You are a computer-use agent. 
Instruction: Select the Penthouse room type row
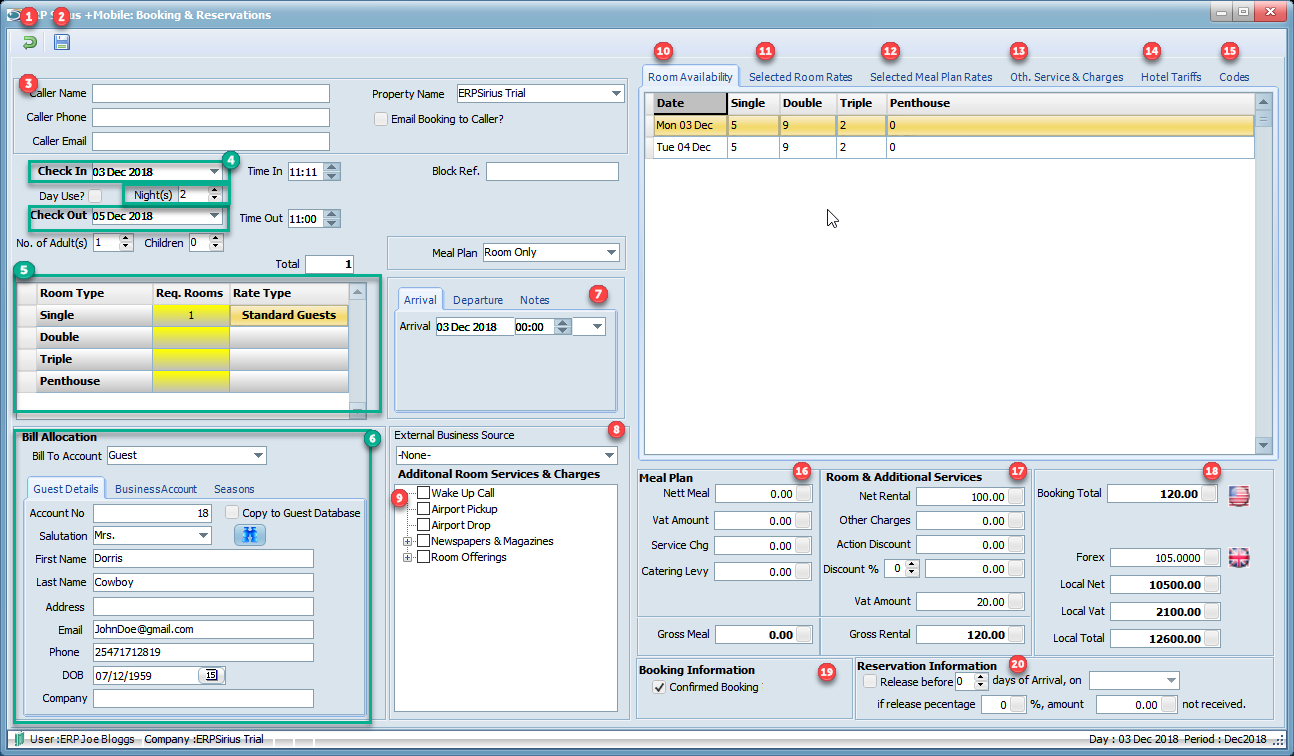click(x=184, y=381)
